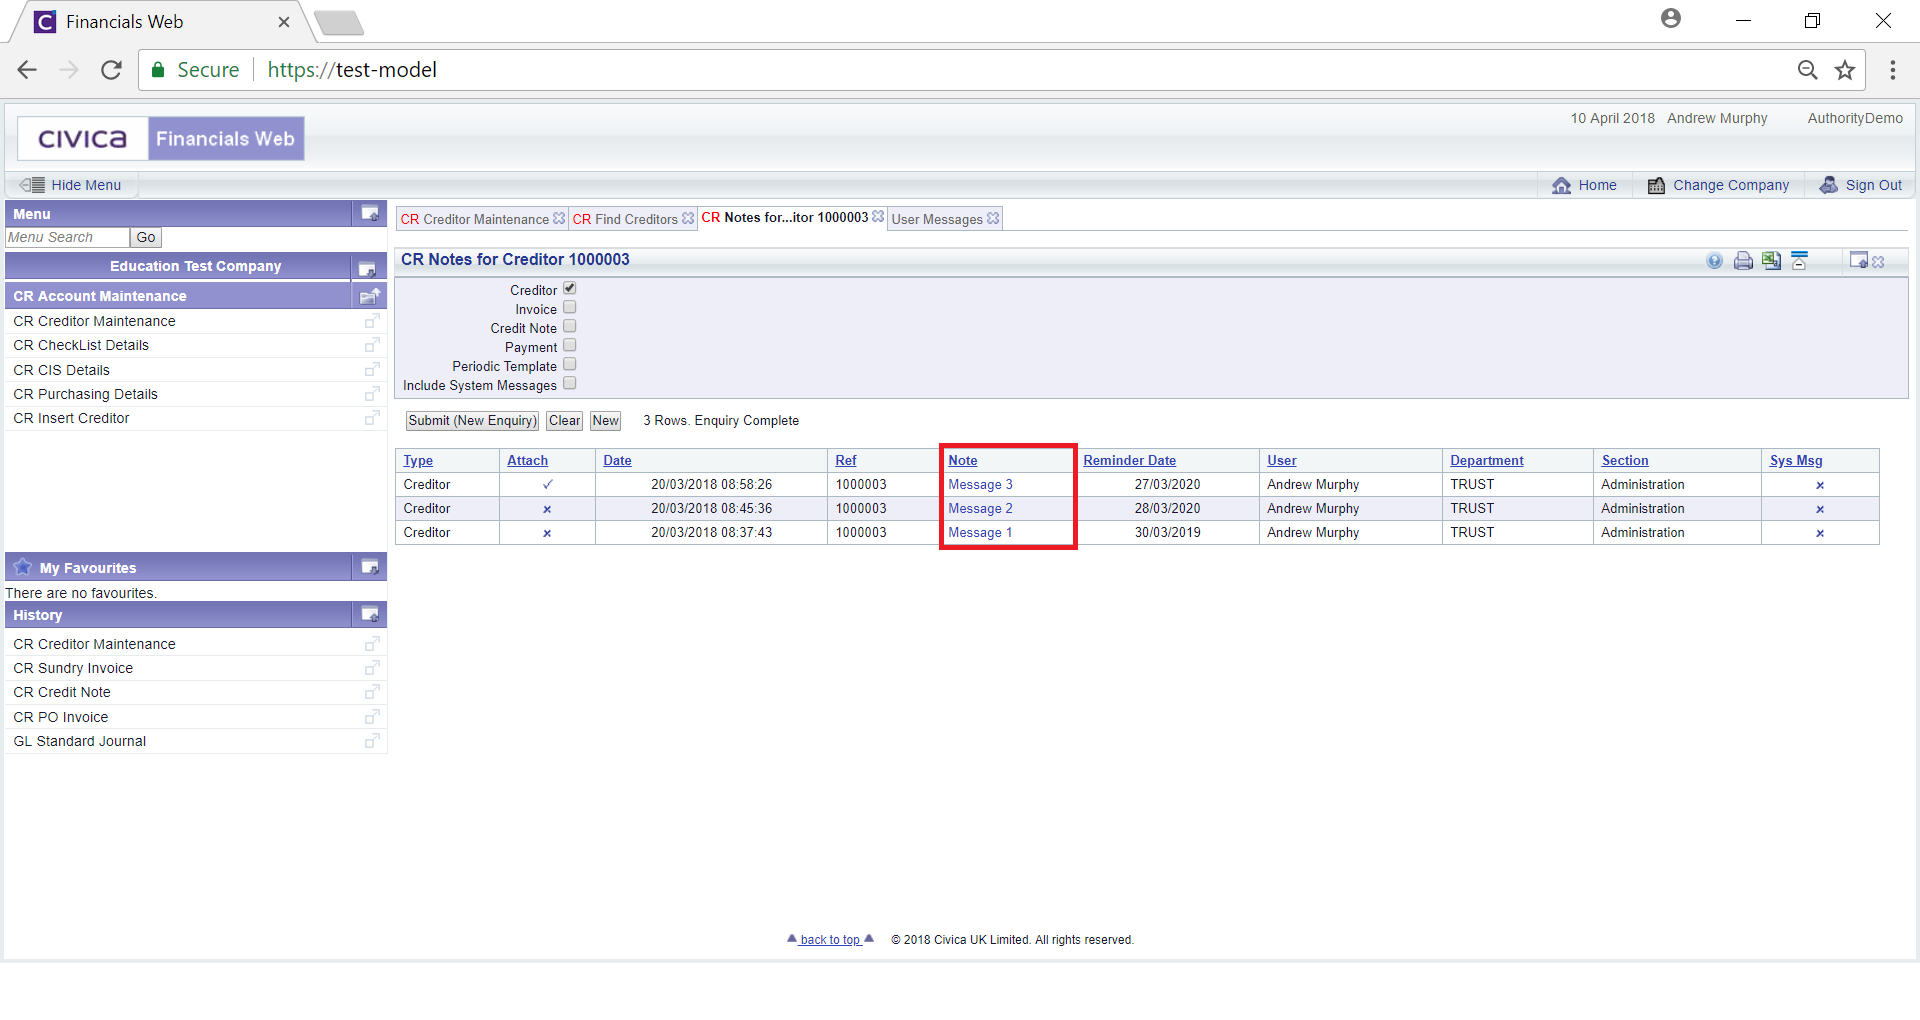Open history CR Sundry Invoice in new window icon
This screenshot has height=1020, width=1920.
tap(372, 668)
